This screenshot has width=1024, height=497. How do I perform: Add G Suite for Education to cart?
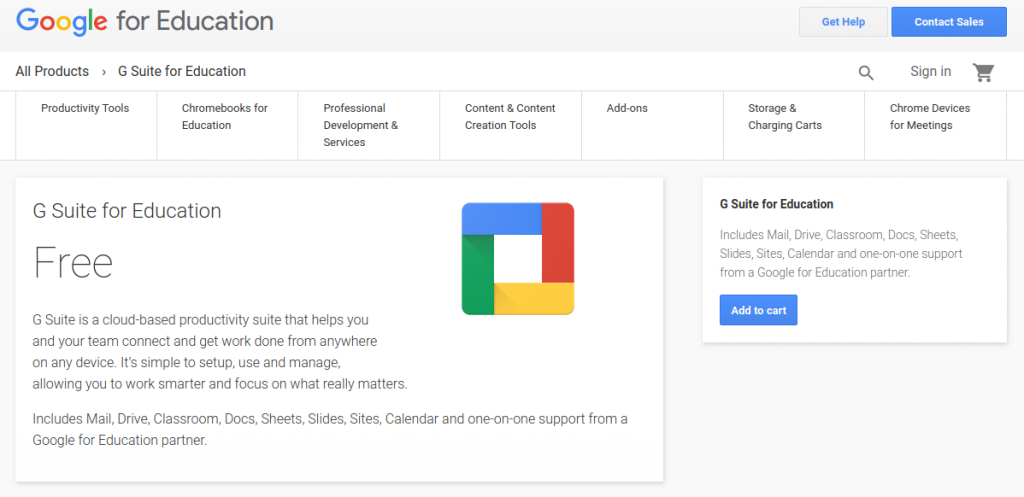(x=758, y=310)
